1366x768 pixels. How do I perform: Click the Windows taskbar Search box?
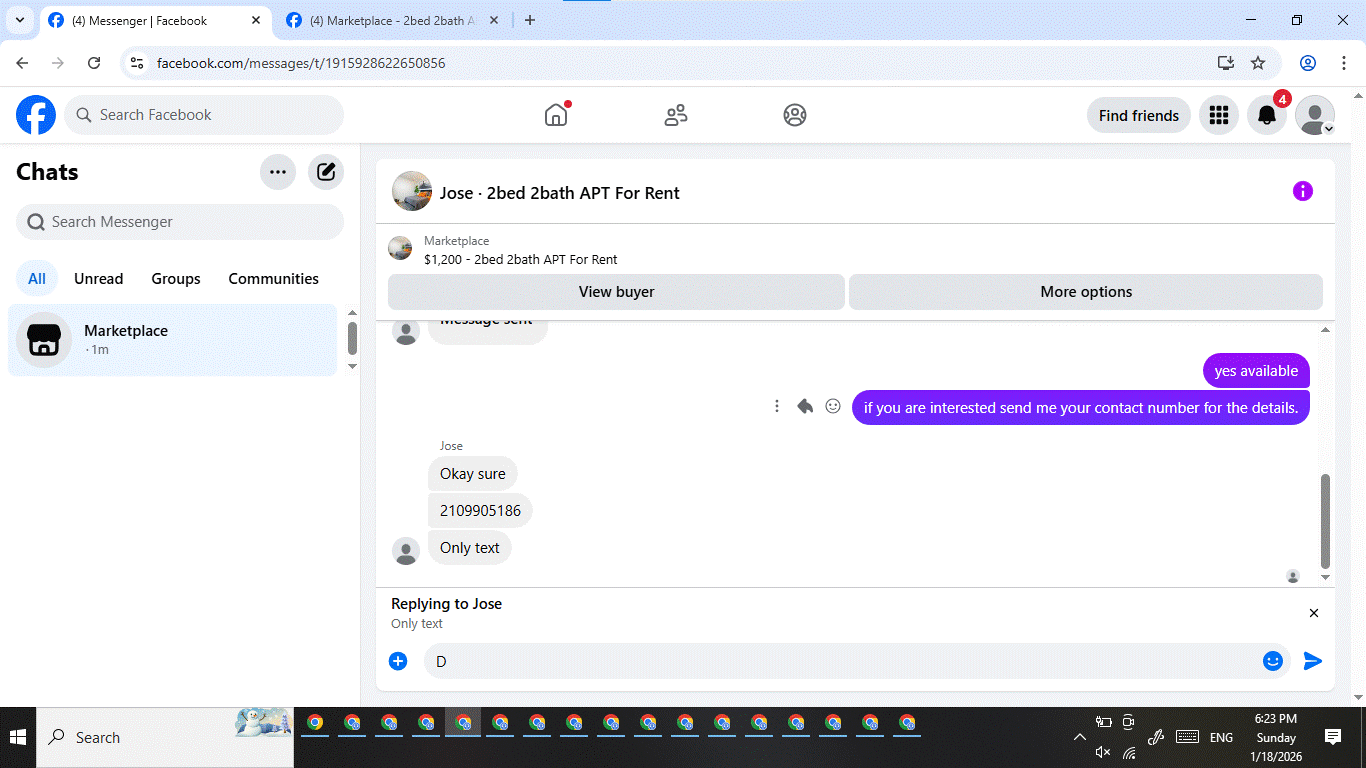click(165, 737)
